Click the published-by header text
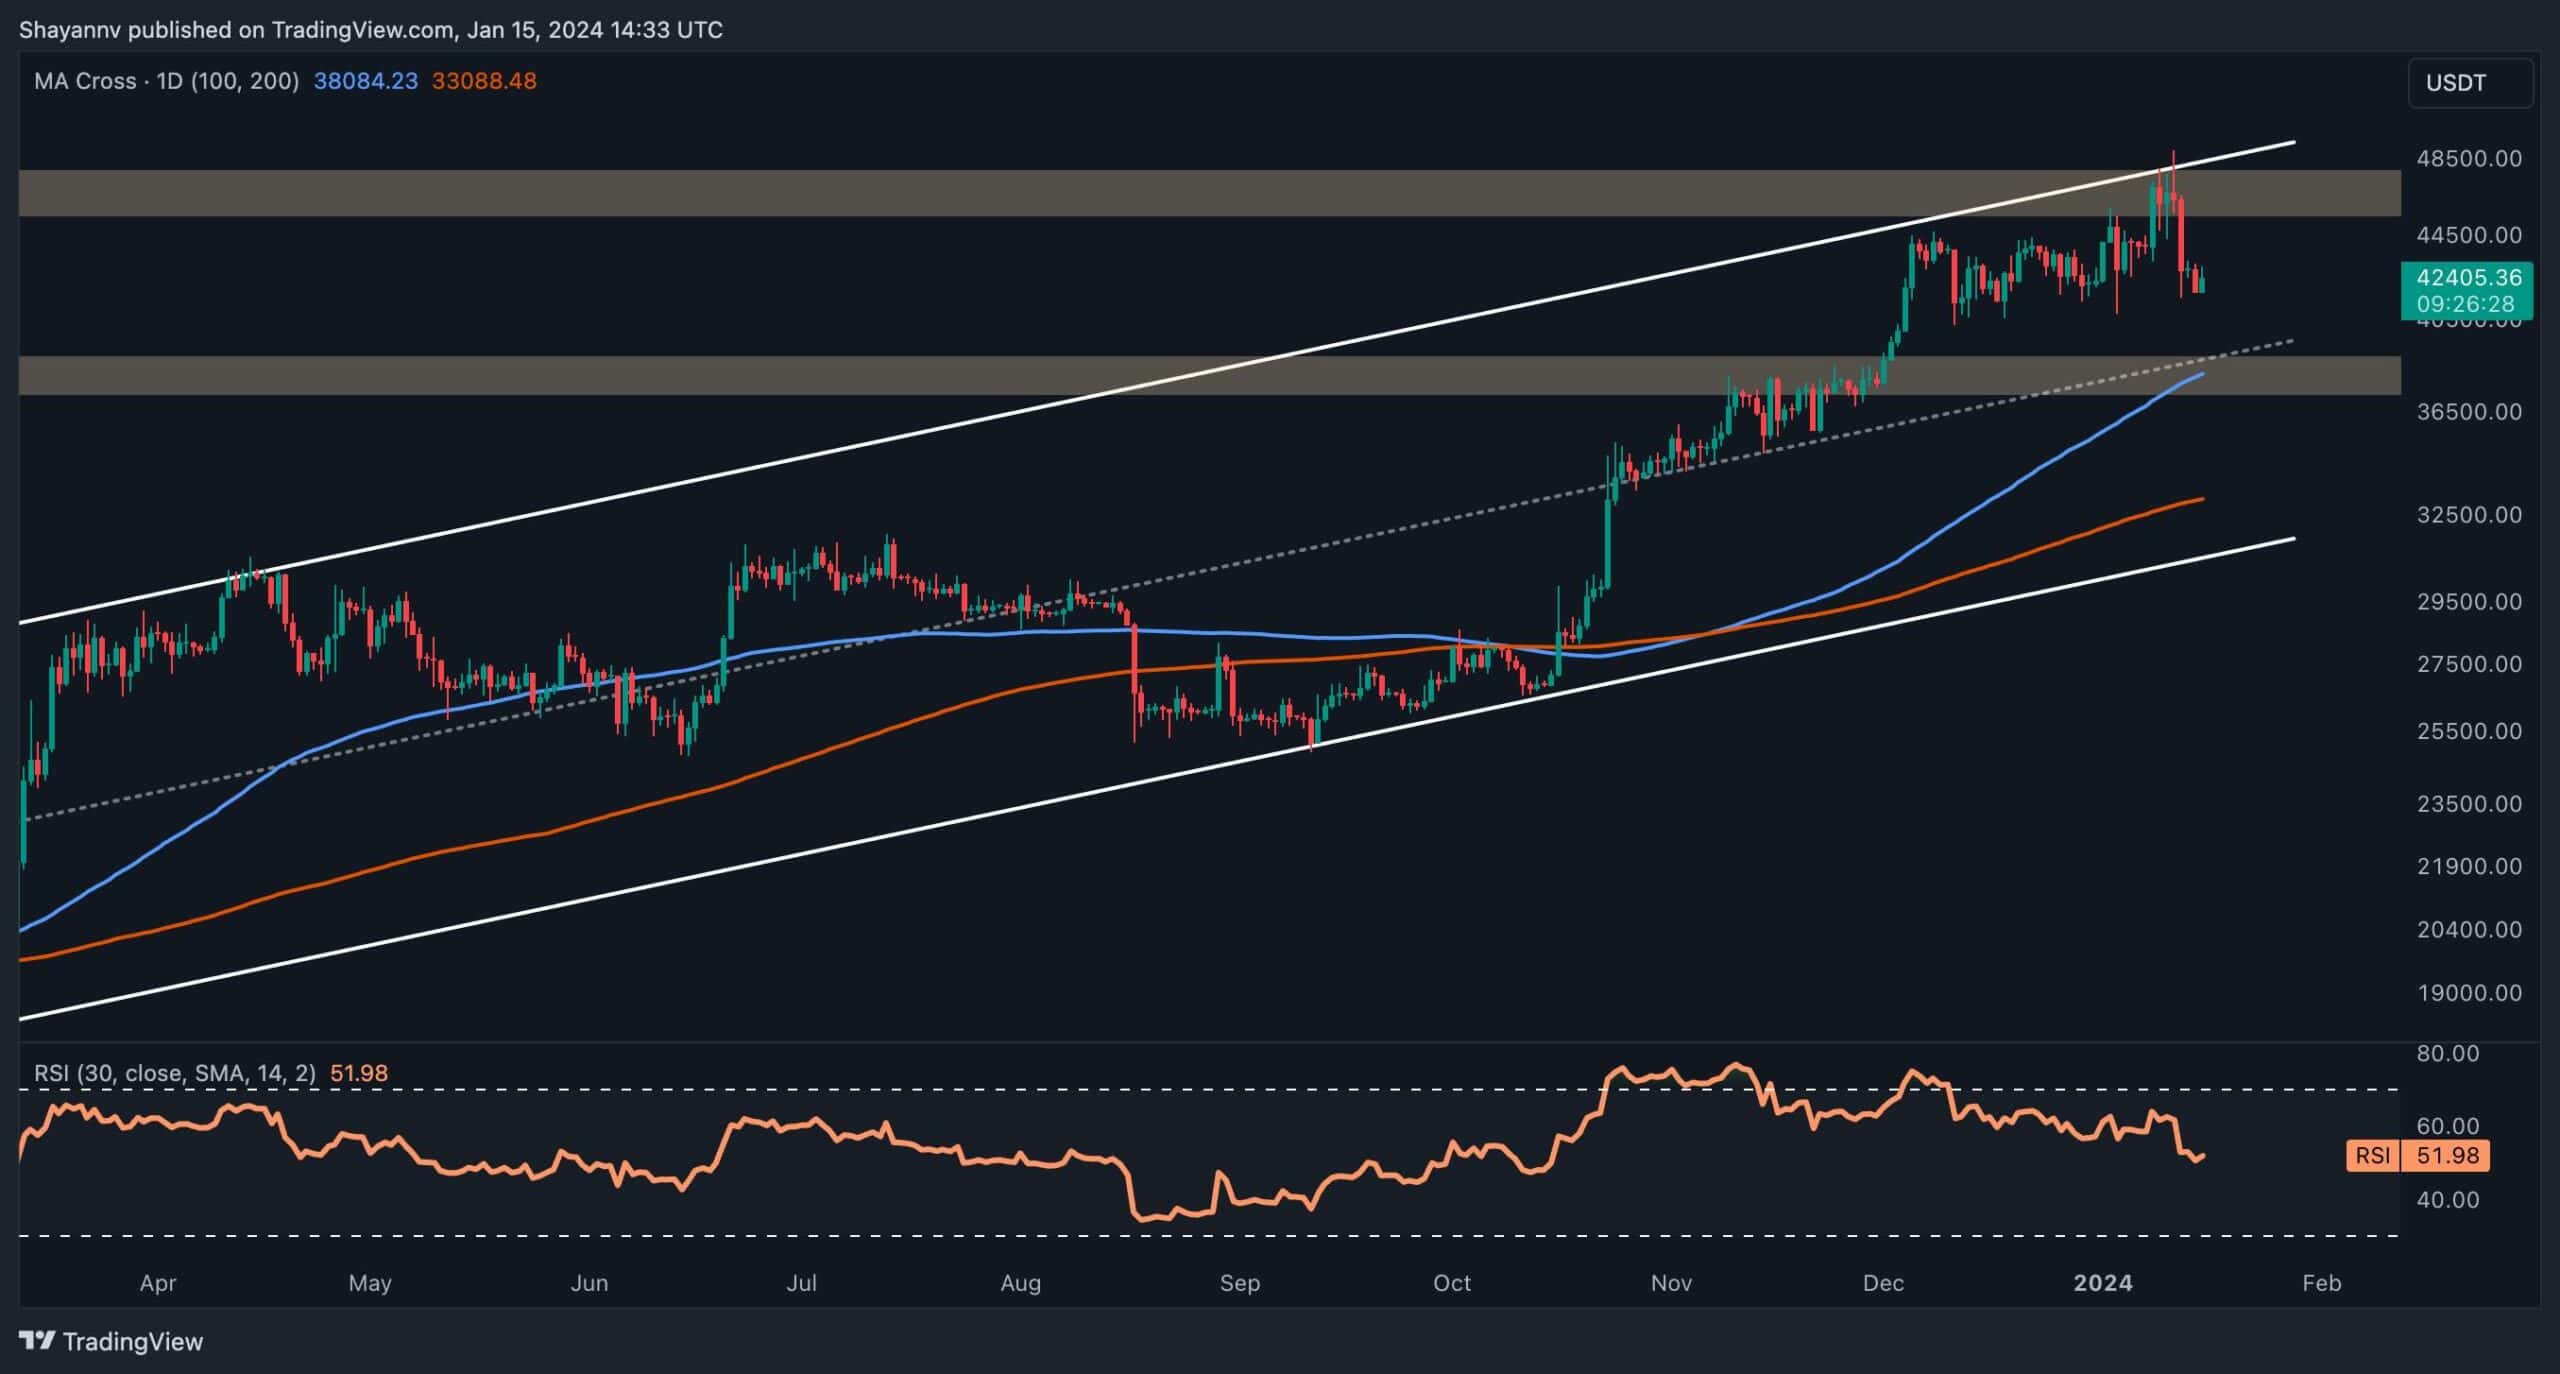2560x1374 pixels. pos(371,30)
